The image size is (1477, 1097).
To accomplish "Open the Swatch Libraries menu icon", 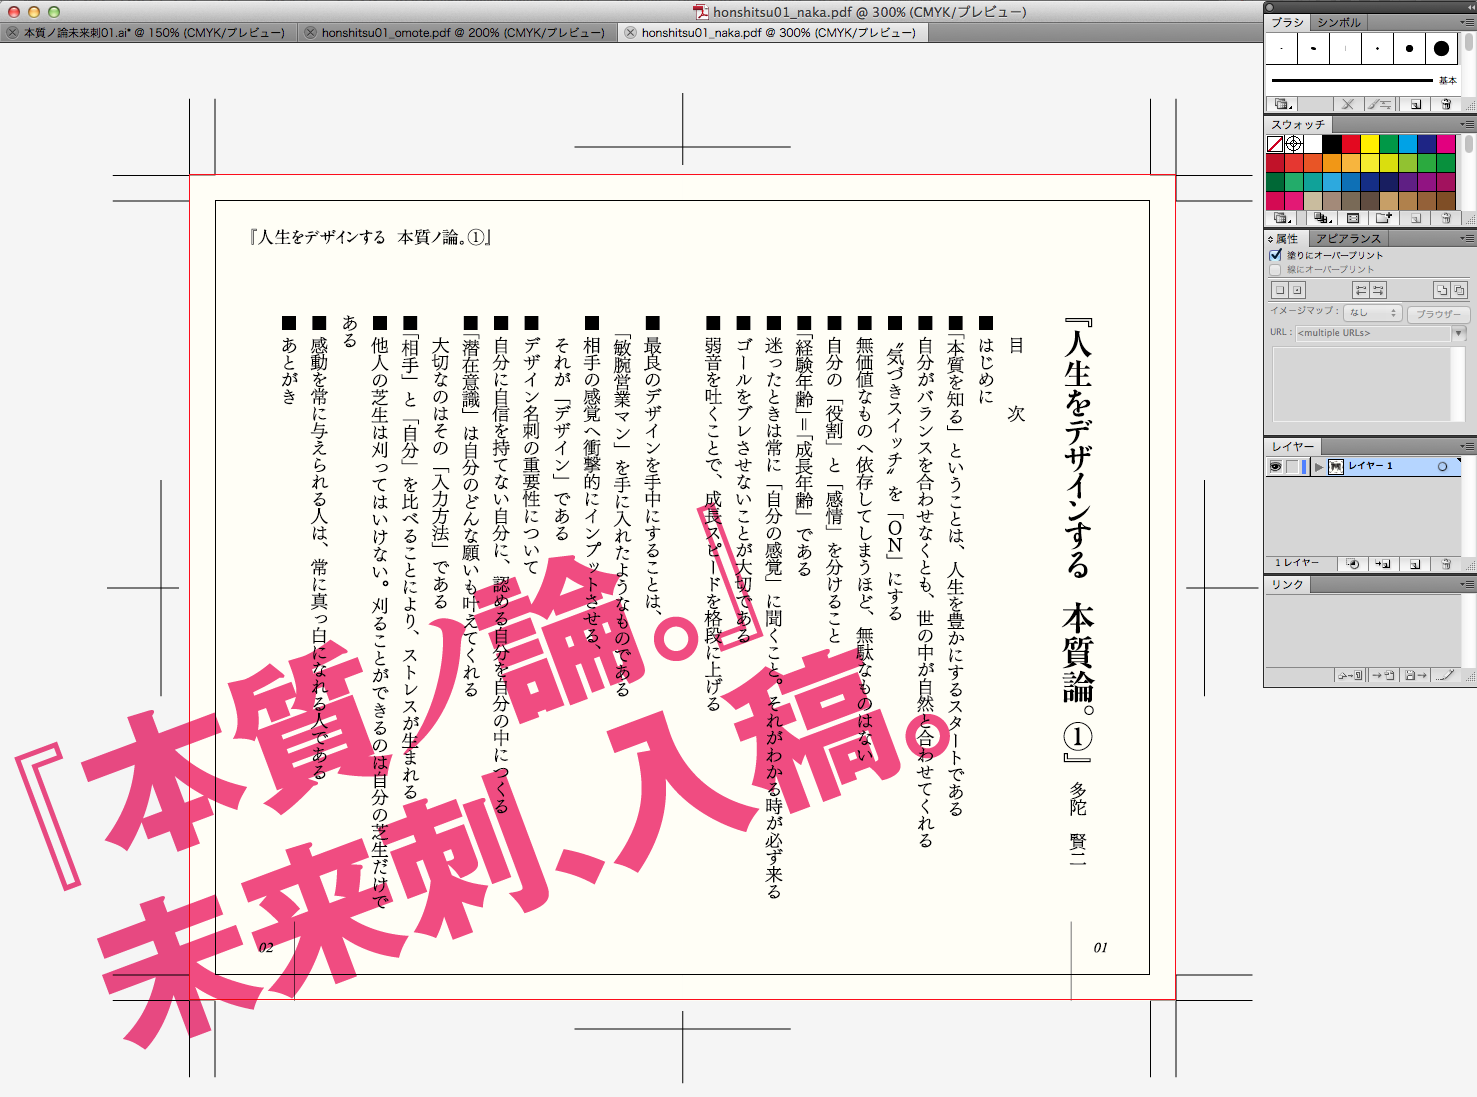I will coord(1282,218).
